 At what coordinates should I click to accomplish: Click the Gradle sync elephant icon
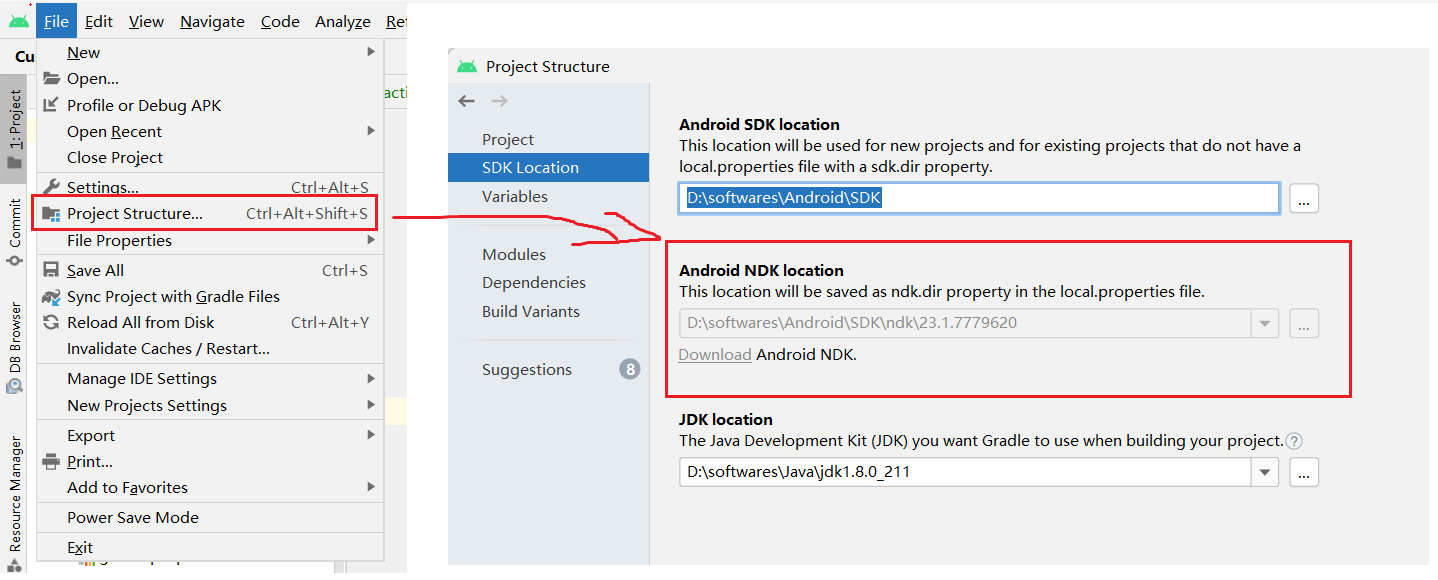pyautogui.click(x=52, y=296)
